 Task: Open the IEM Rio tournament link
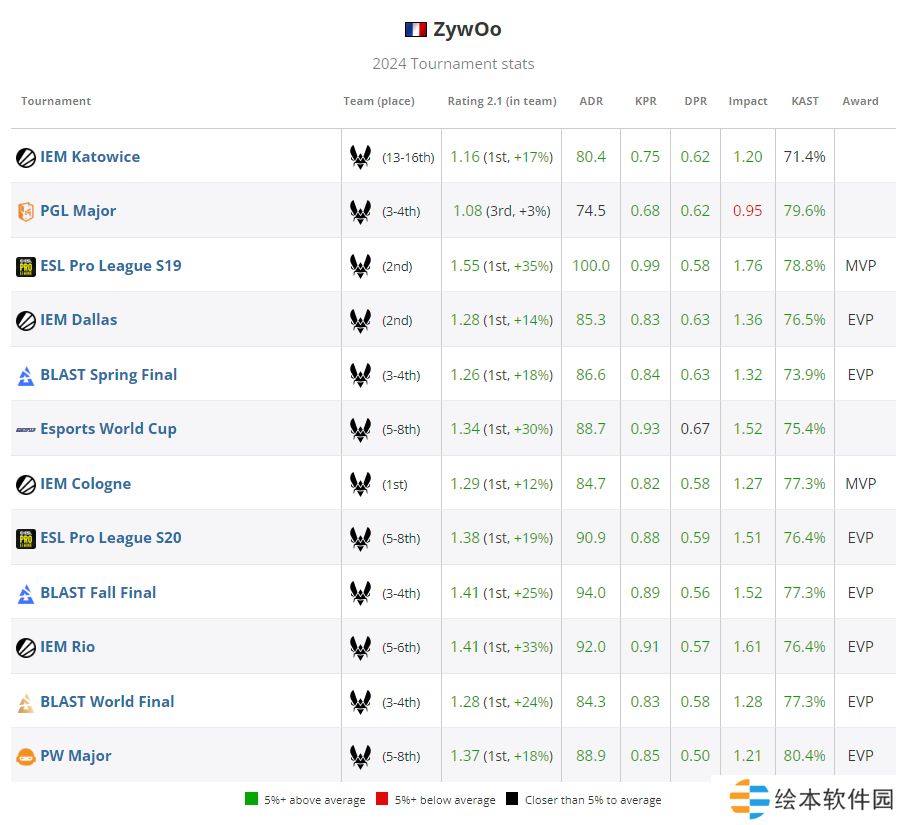pyautogui.click(x=67, y=647)
